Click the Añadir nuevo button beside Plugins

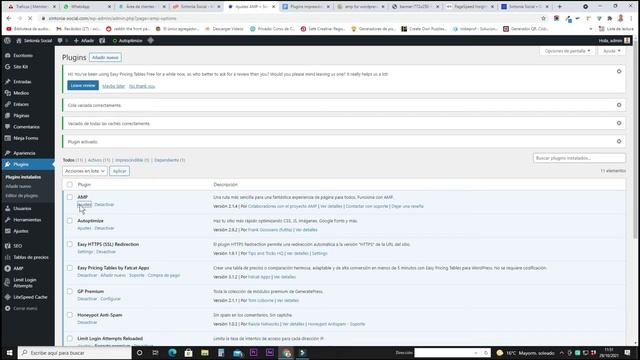(105, 58)
